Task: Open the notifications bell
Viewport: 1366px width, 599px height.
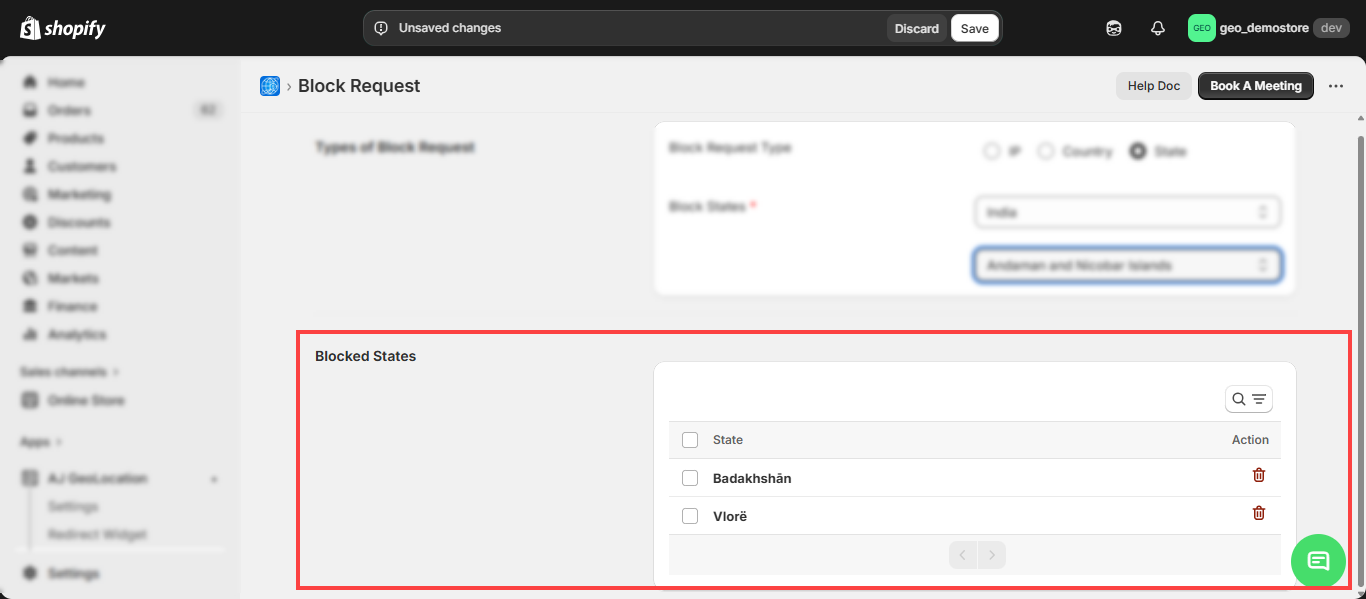Action: coord(1157,28)
